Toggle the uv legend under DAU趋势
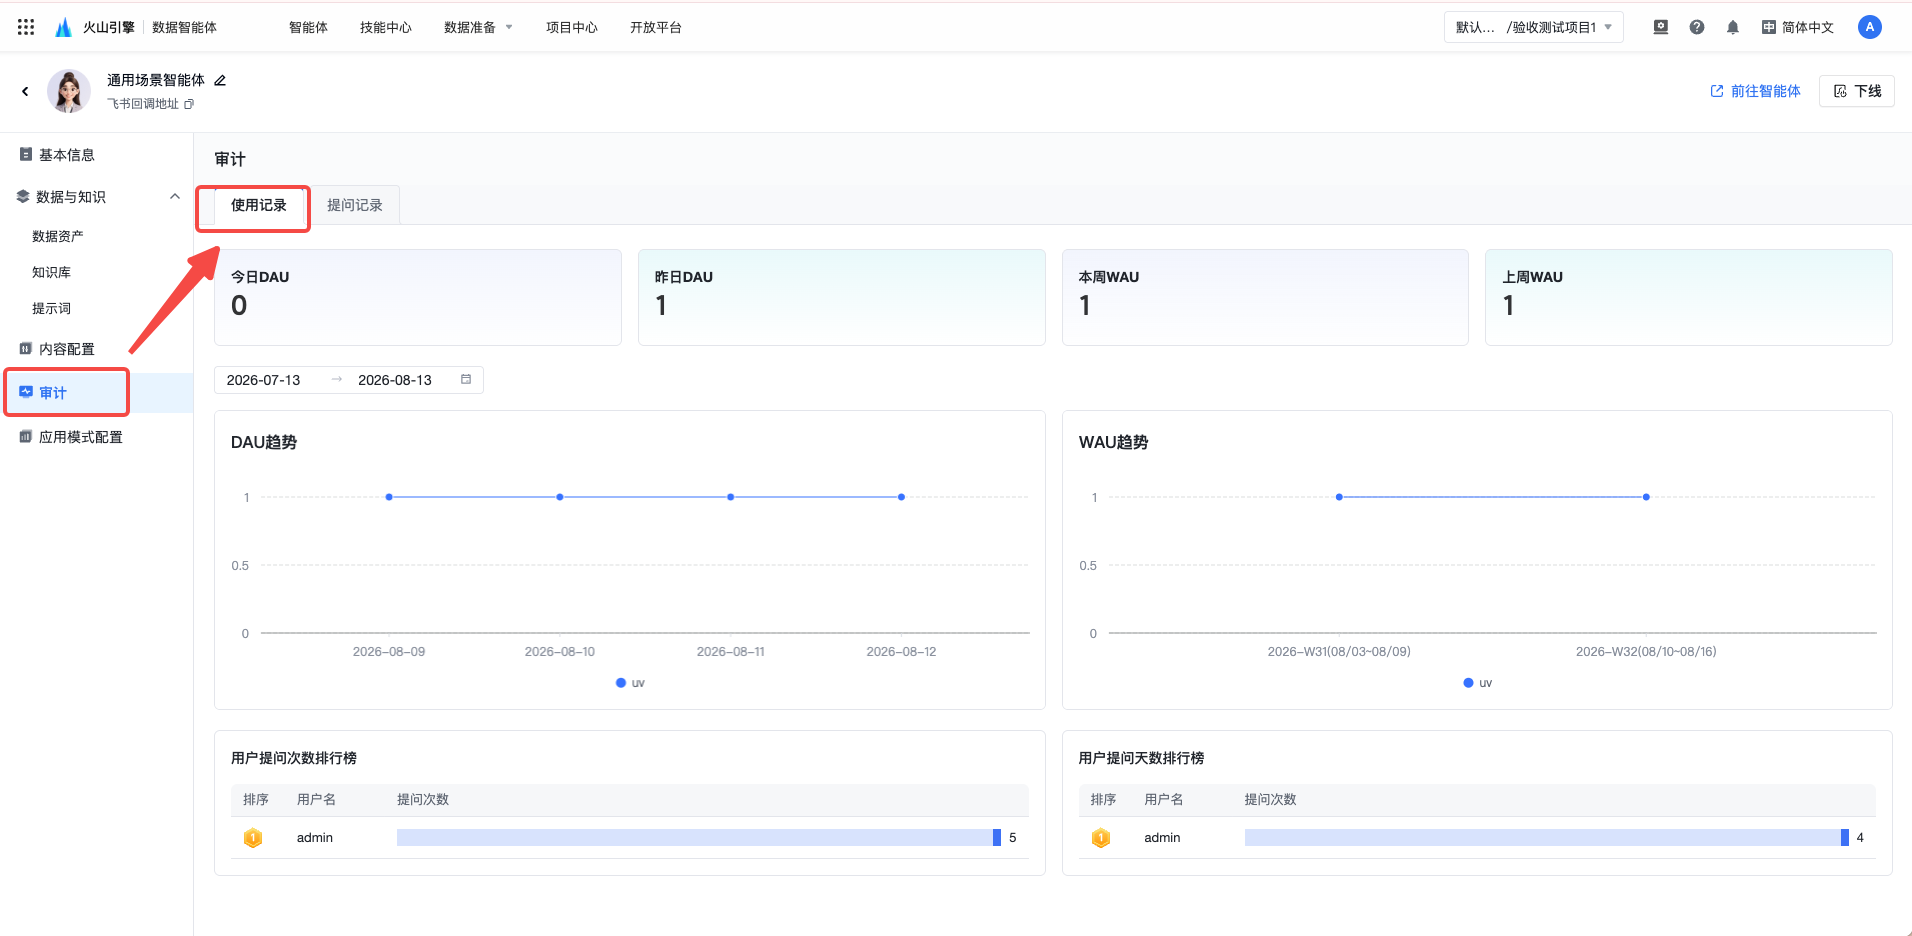The width and height of the screenshot is (1912, 936). pos(630,683)
